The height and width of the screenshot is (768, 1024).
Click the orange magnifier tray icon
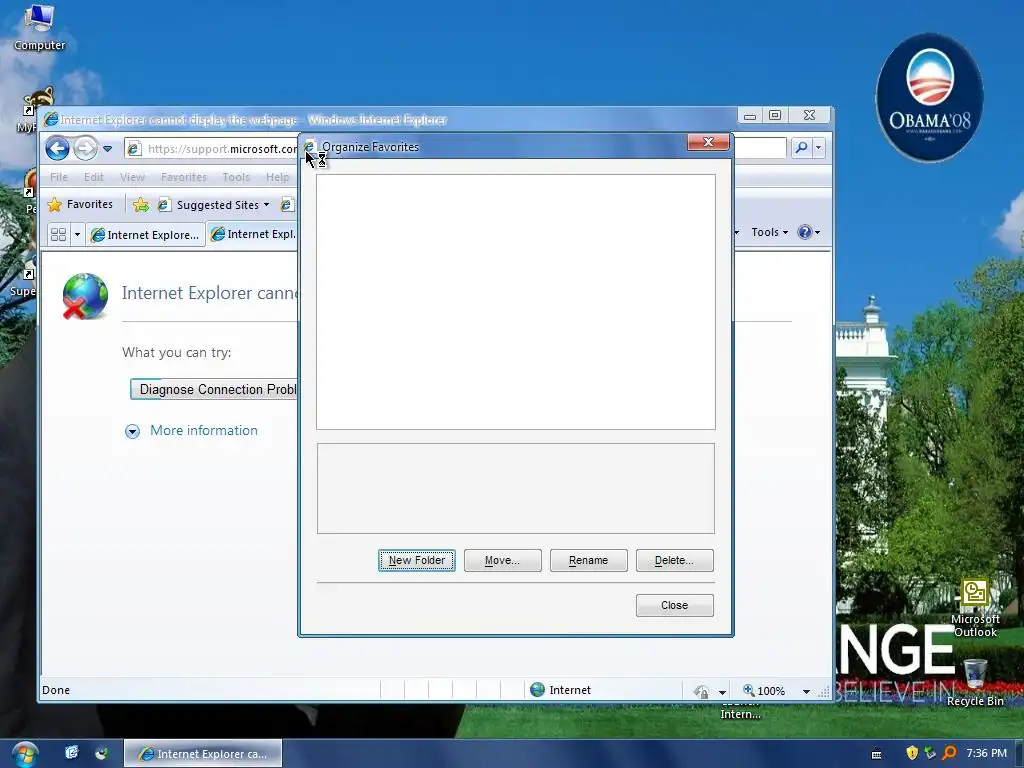point(949,753)
